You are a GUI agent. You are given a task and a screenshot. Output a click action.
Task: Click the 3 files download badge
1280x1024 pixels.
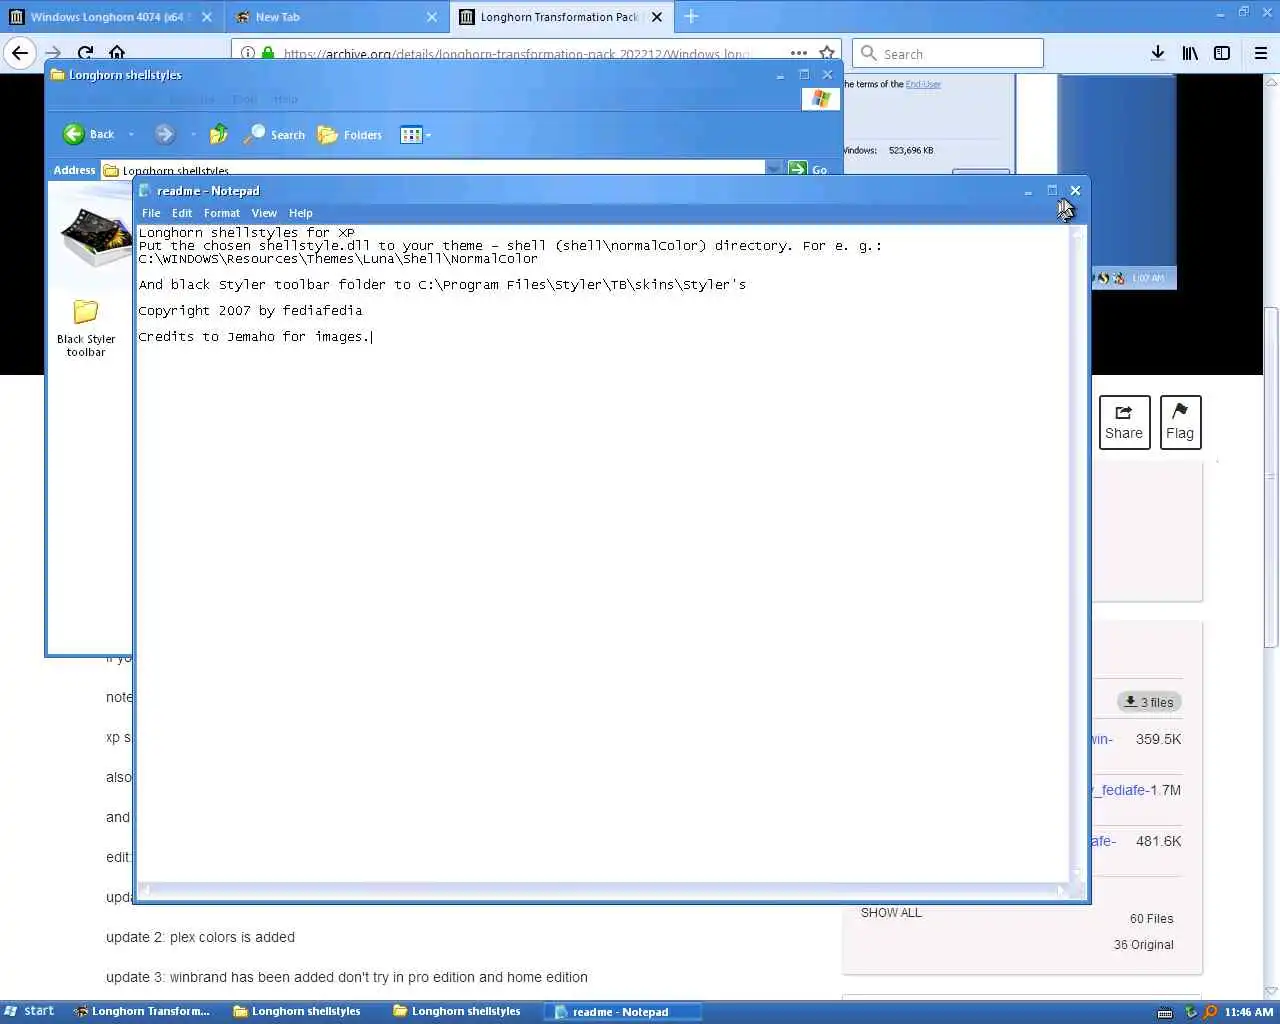tap(1149, 702)
